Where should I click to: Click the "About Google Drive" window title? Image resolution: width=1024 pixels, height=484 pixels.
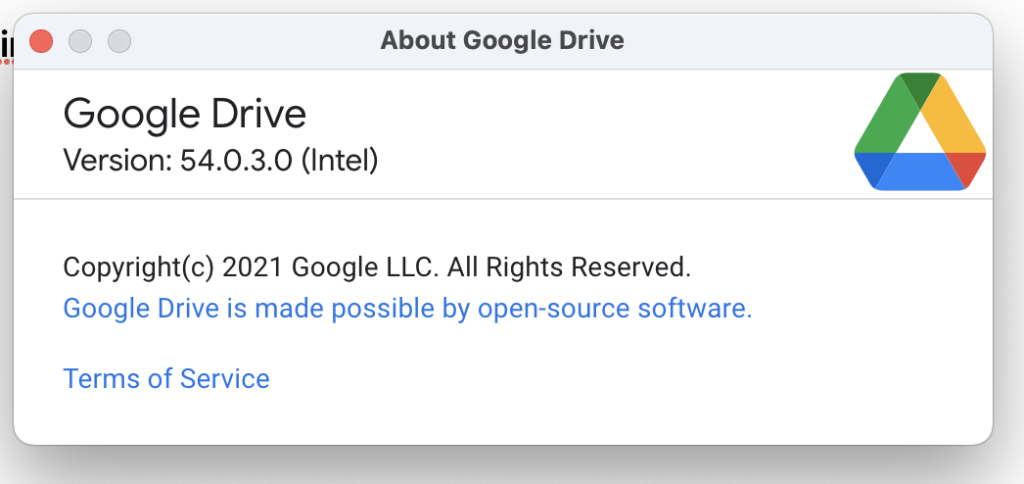tap(502, 40)
